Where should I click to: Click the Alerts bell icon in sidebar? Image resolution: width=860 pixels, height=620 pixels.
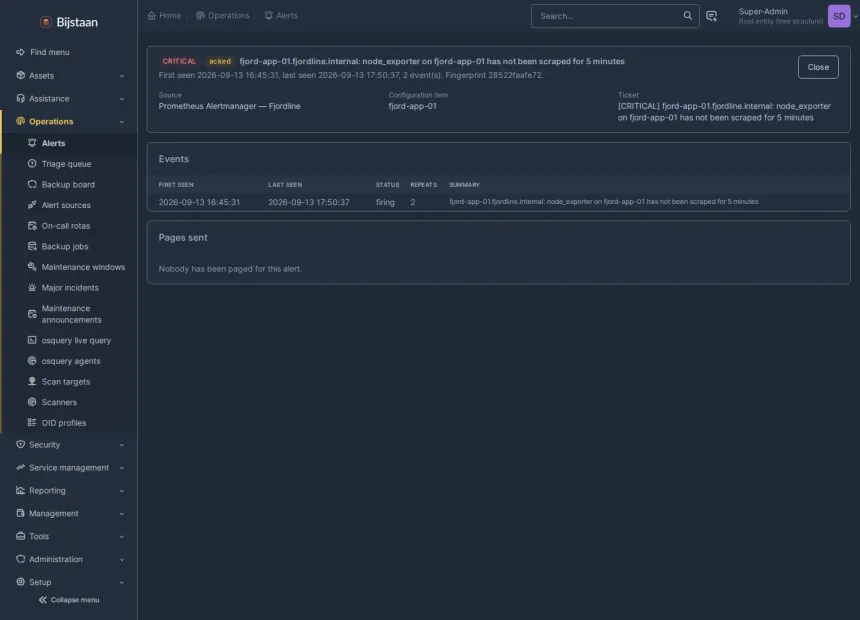click(32, 143)
